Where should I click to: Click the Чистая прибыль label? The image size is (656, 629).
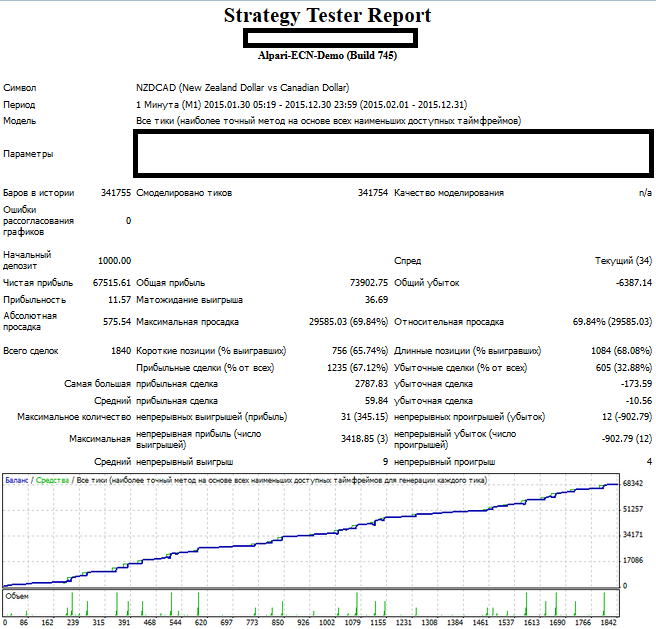pyautogui.click(x=38, y=283)
